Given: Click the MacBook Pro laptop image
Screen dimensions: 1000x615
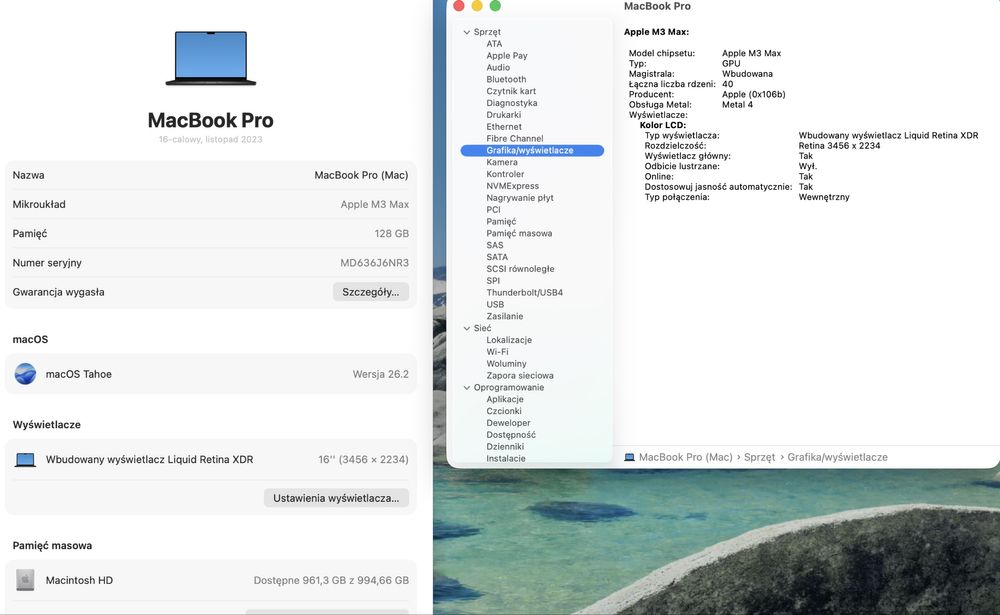Looking at the screenshot, I should 210,58.
